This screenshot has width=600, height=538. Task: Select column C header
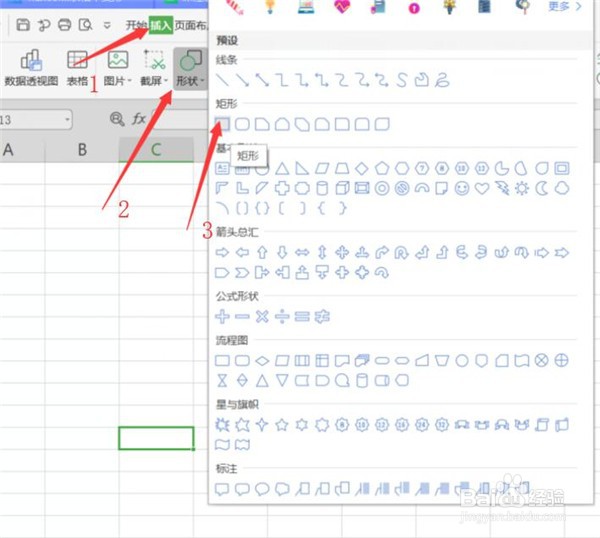pos(156,150)
